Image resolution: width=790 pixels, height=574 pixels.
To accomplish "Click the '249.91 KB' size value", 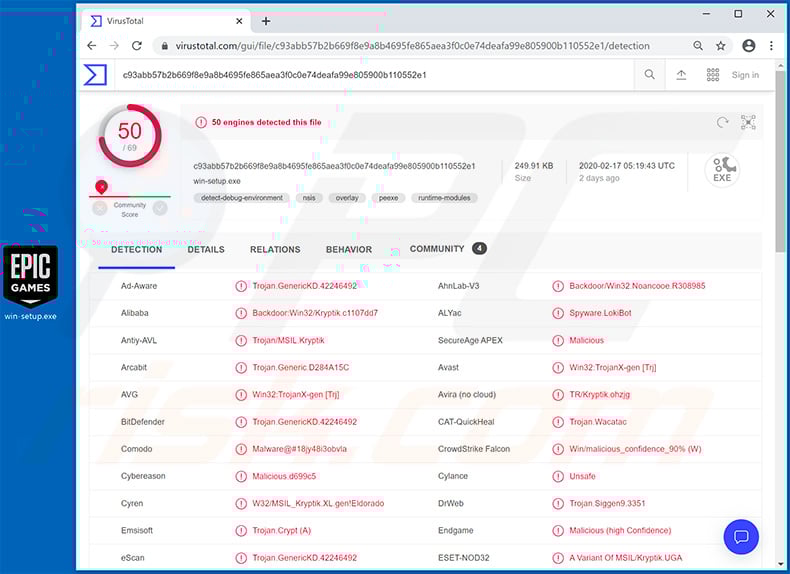I will 534,166.
